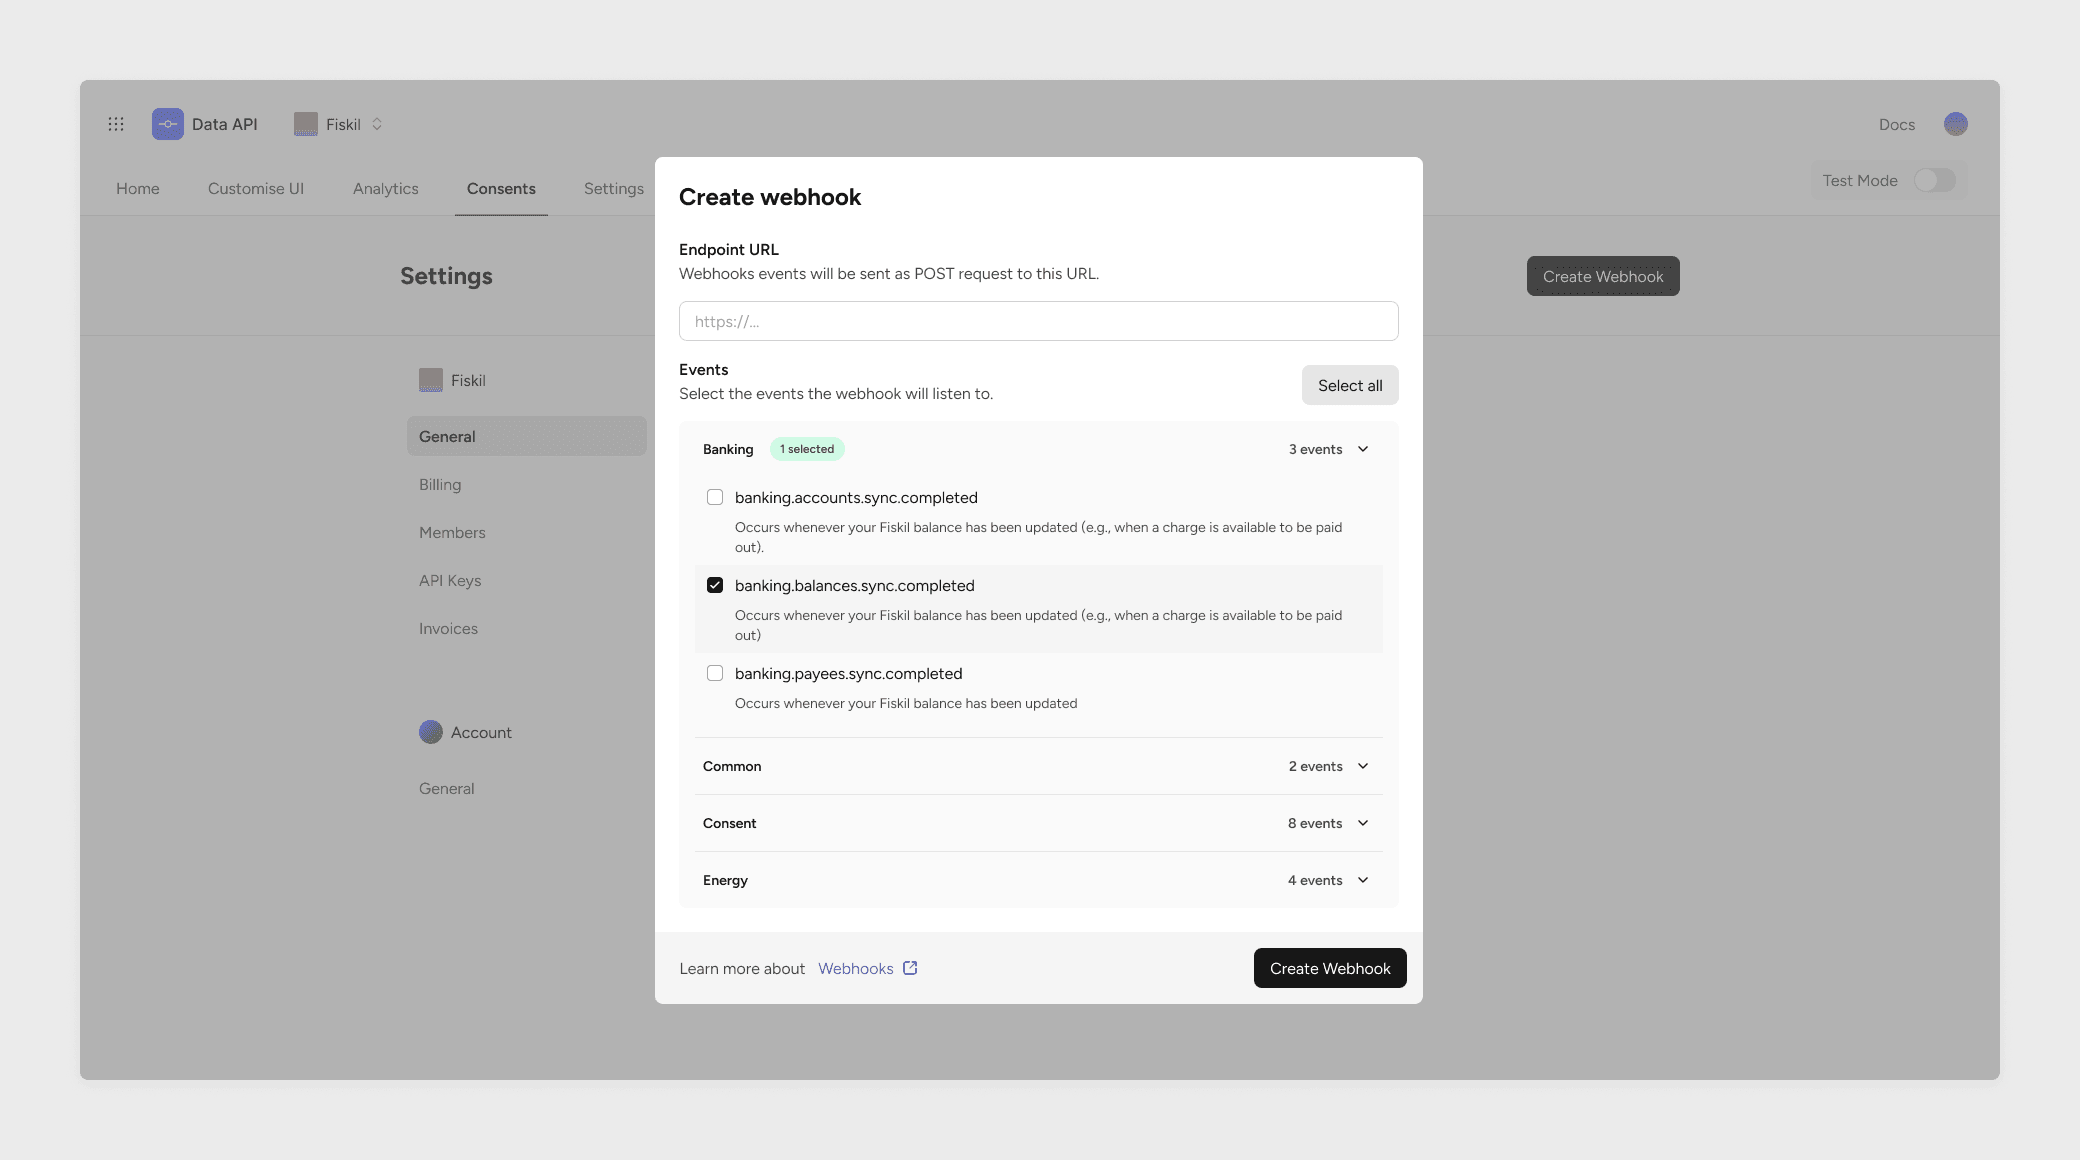Open the apps grid menu icon
The height and width of the screenshot is (1160, 2080).
tap(116, 124)
